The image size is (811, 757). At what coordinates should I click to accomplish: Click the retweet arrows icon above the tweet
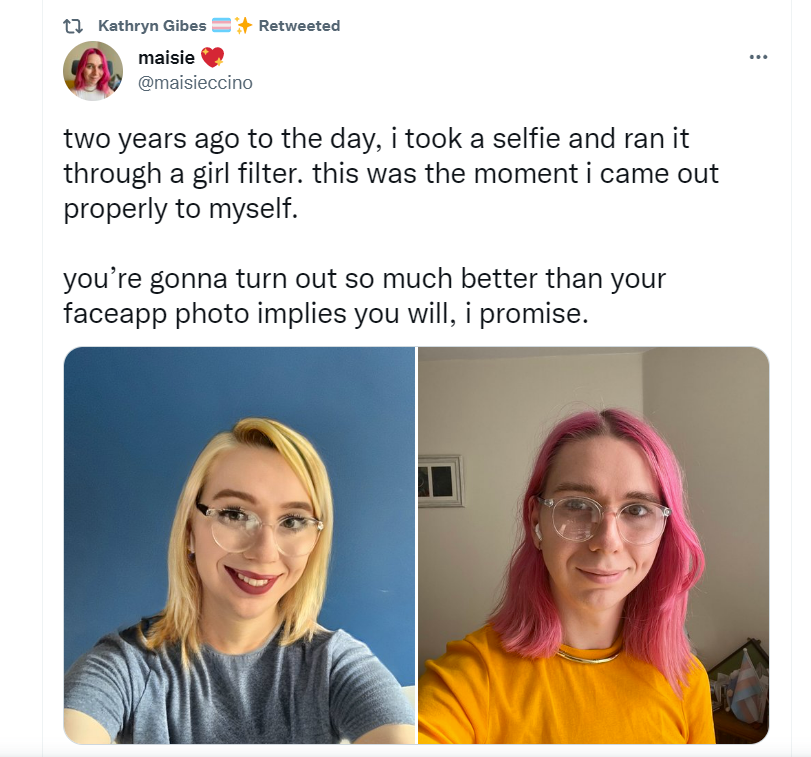click(72, 26)
